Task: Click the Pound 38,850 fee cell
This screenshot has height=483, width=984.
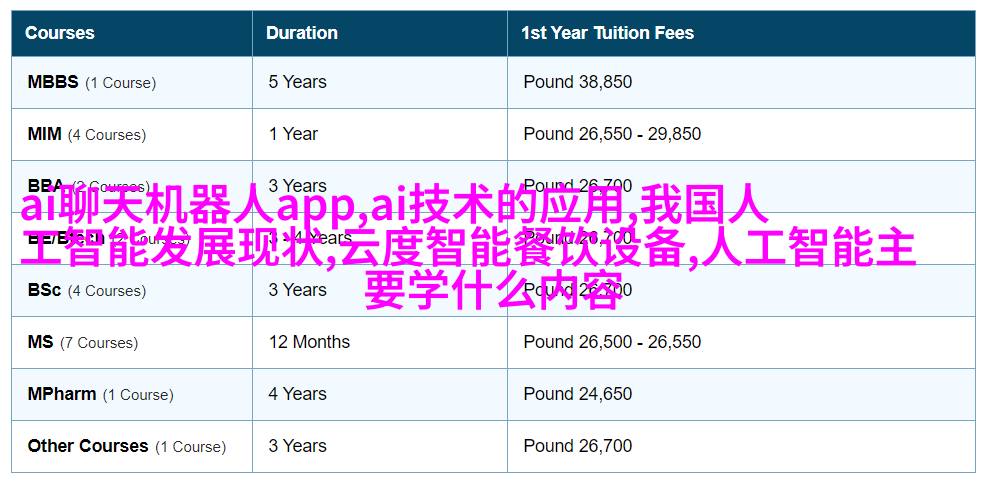Action: pos(577,82)
